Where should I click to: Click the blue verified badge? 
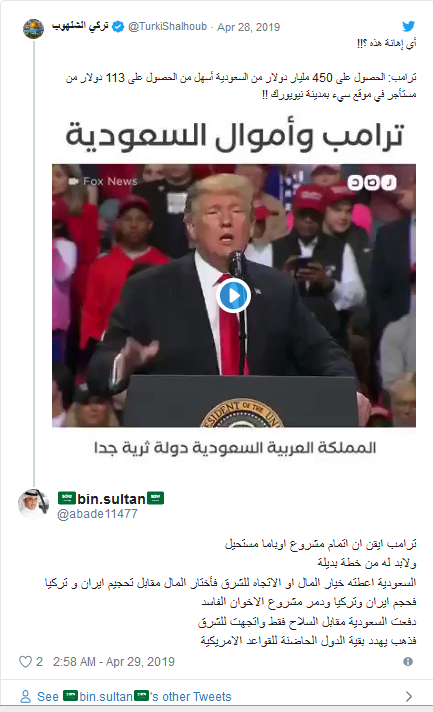pos(118,27)
